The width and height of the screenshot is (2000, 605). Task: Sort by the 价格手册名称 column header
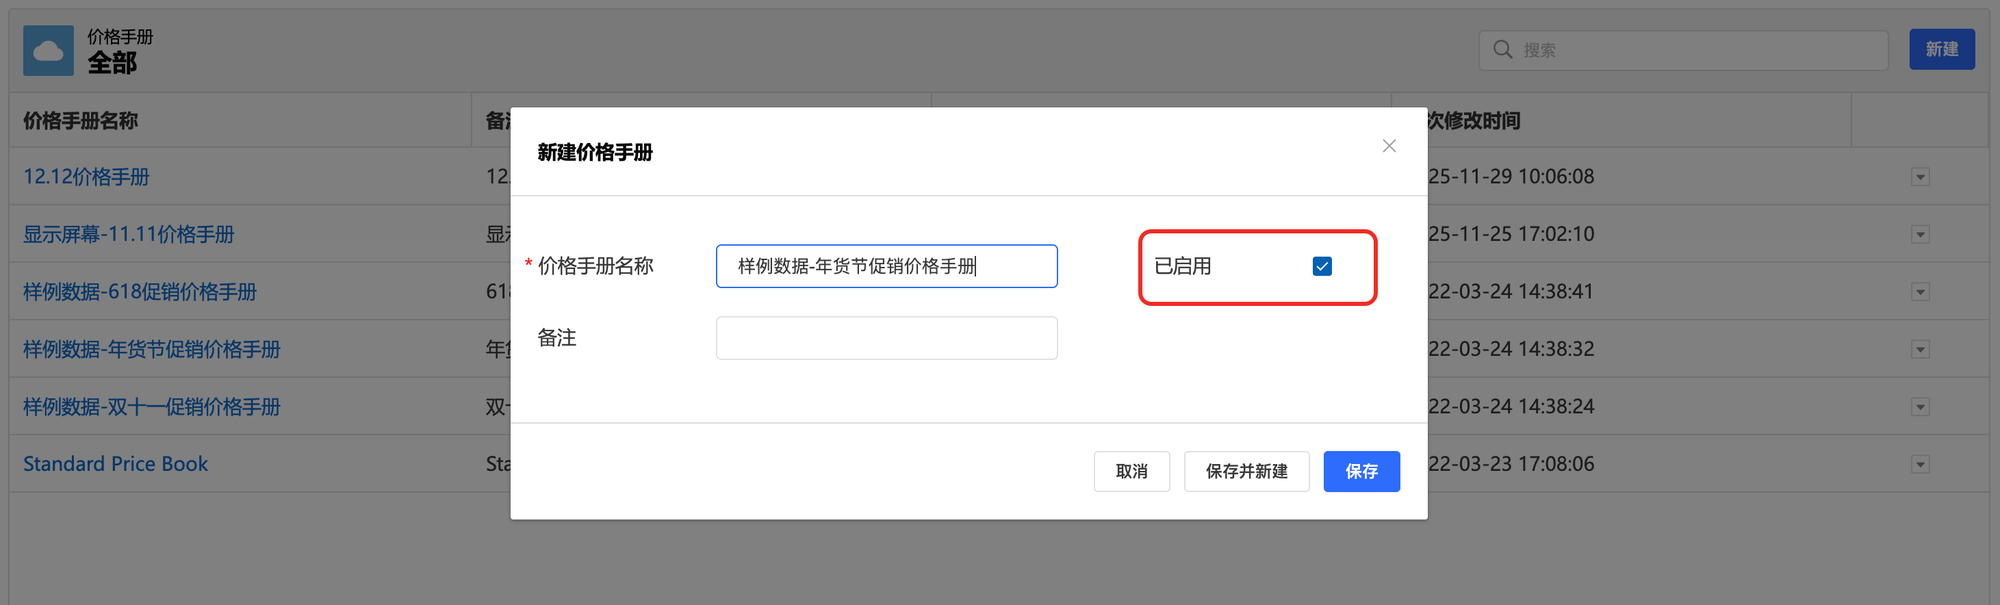[81, 121]
